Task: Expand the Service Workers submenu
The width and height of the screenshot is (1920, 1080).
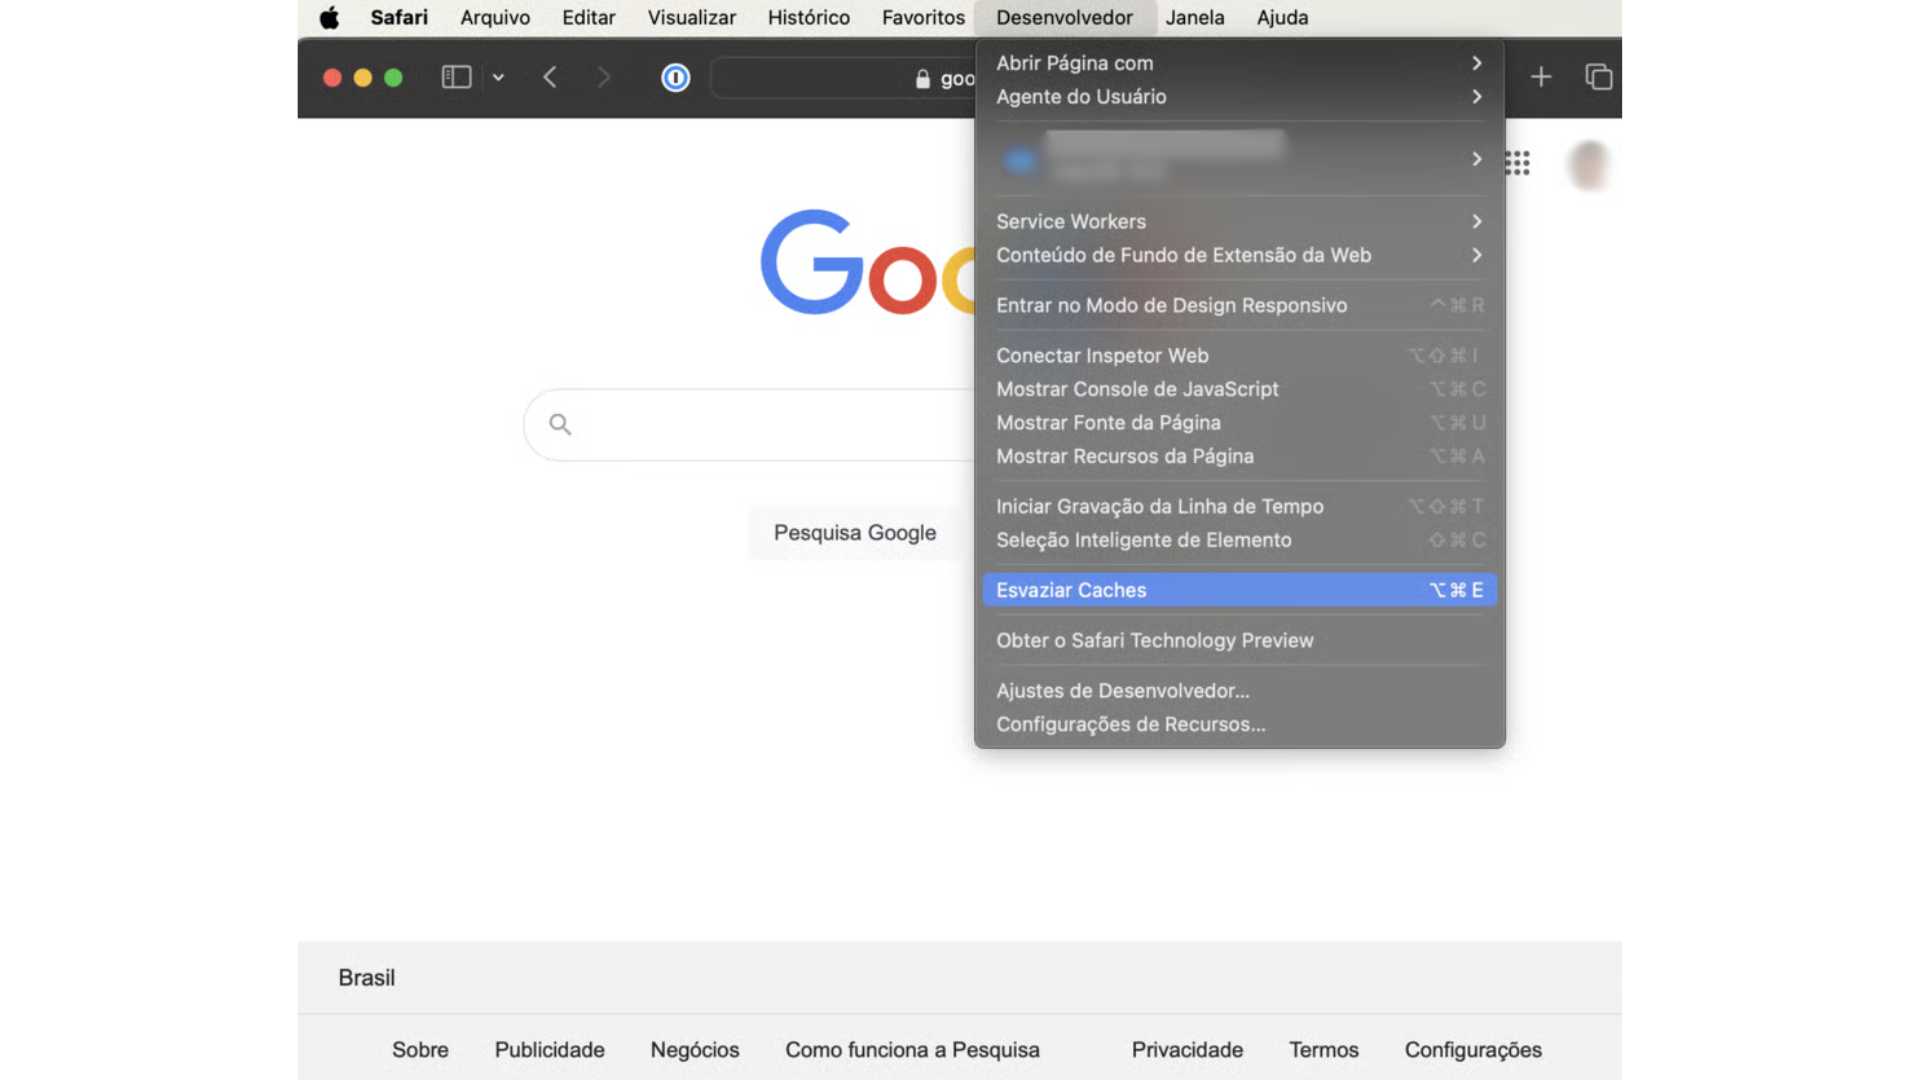Action: (1239, 222)
